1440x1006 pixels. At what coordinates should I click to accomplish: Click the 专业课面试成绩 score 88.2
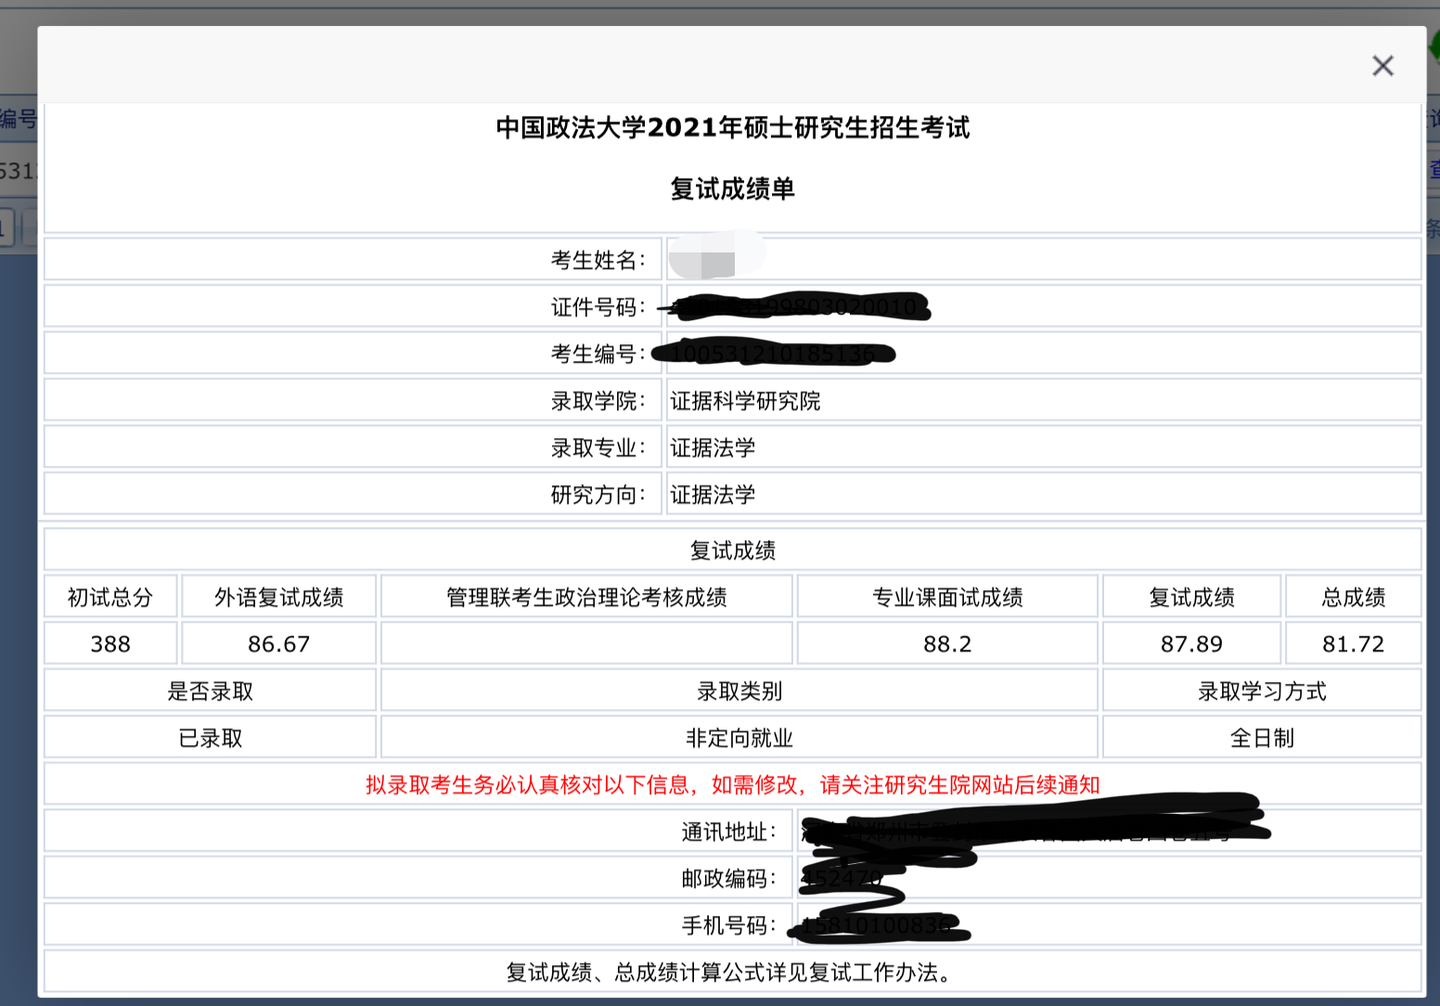click(x=946, y=643)
